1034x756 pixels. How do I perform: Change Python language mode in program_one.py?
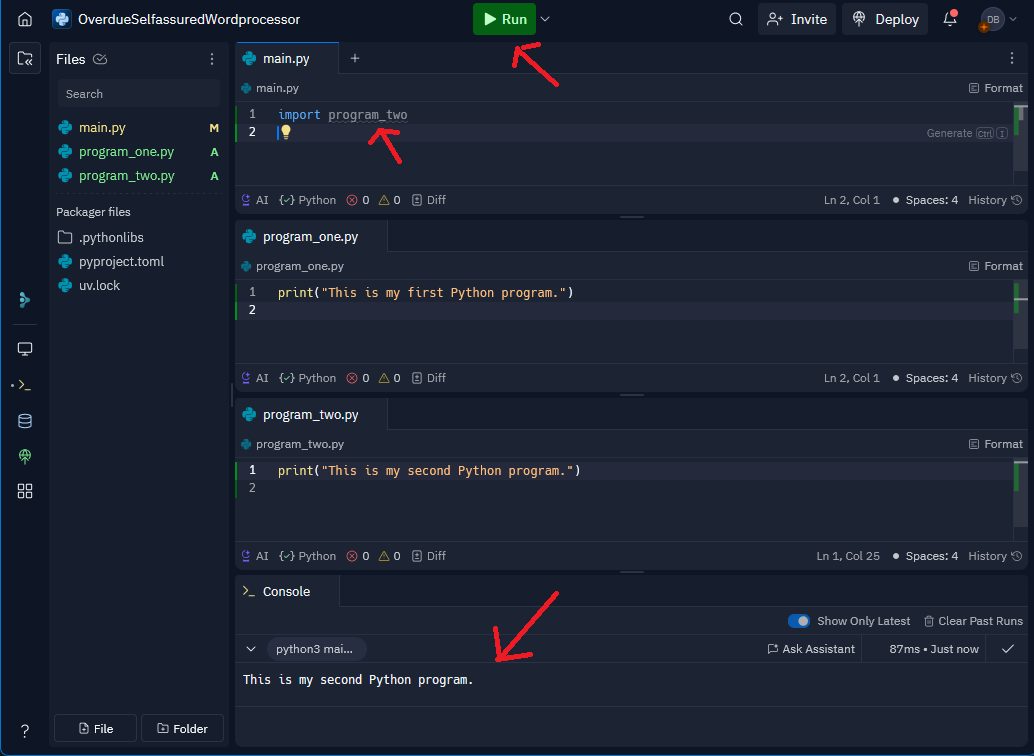point(307,378)
